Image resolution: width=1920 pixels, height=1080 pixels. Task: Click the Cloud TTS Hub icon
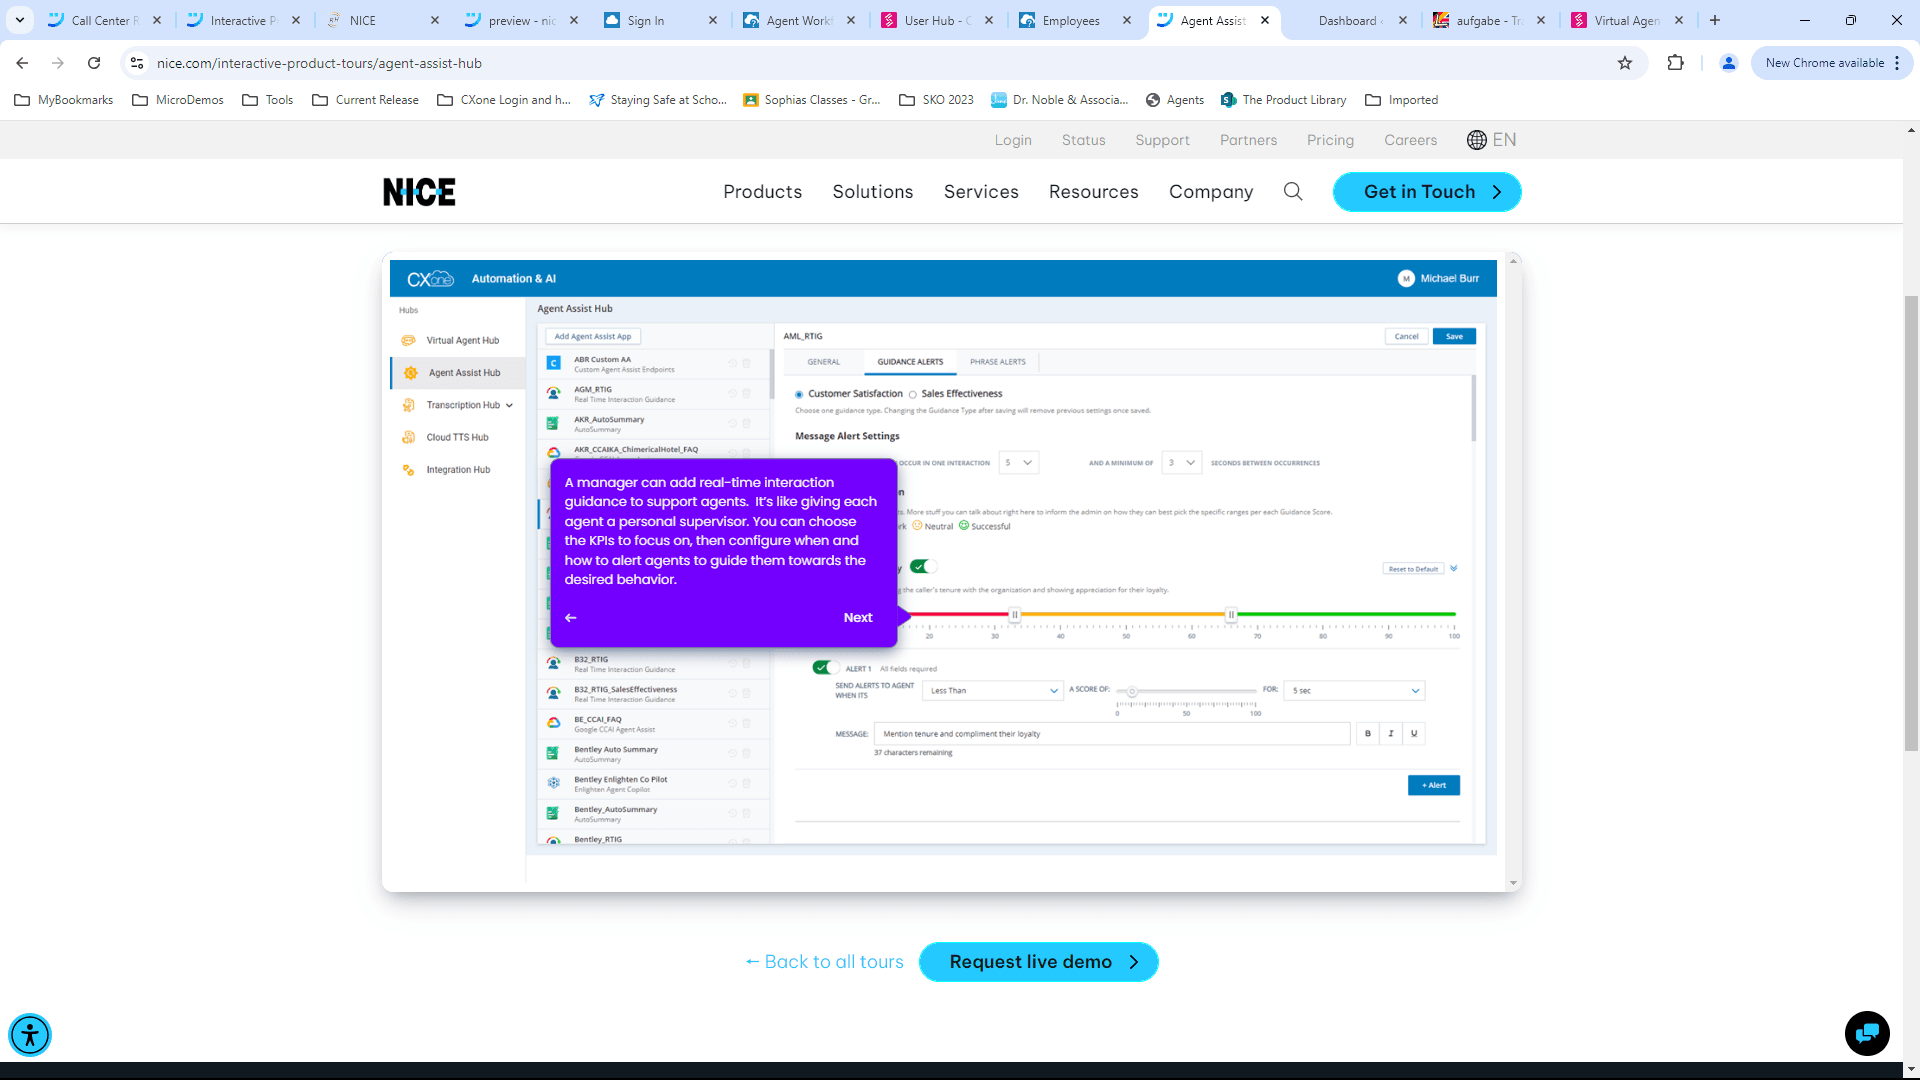(408, 437)
